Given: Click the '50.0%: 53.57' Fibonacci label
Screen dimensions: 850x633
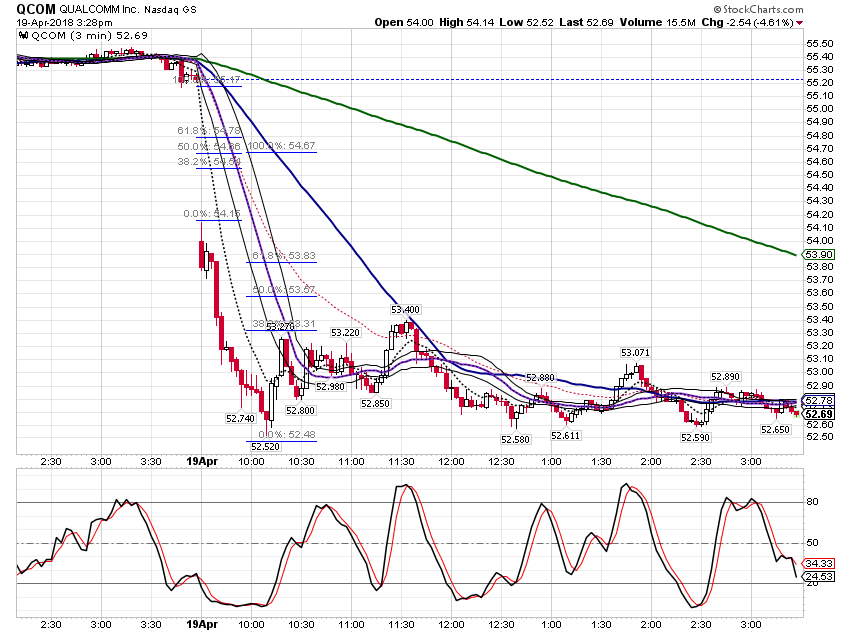Looking at the screenshot, I should click(x=284, y=289).
